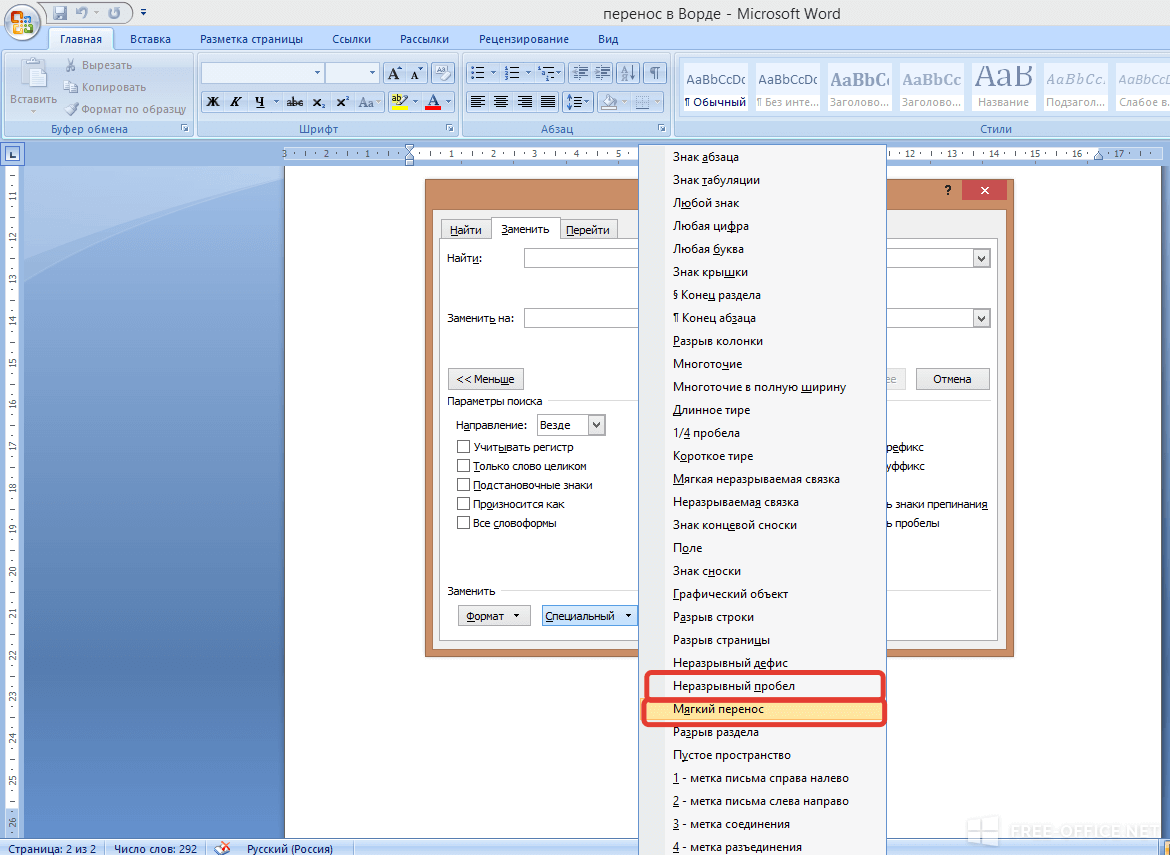Open font size dropdown
This screenshot has width=1170, height=855.
point(372,73)
